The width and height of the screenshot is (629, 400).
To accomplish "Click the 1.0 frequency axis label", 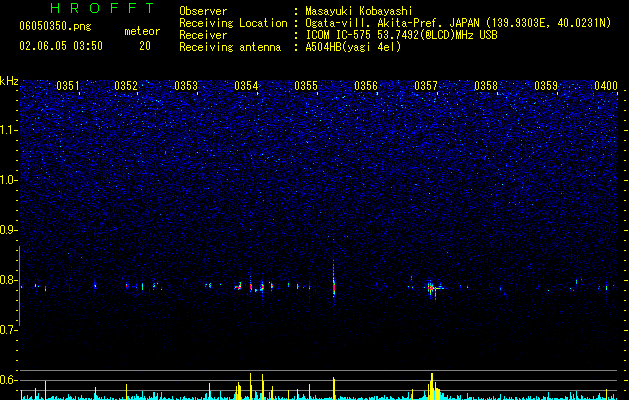I will [8, 180].
